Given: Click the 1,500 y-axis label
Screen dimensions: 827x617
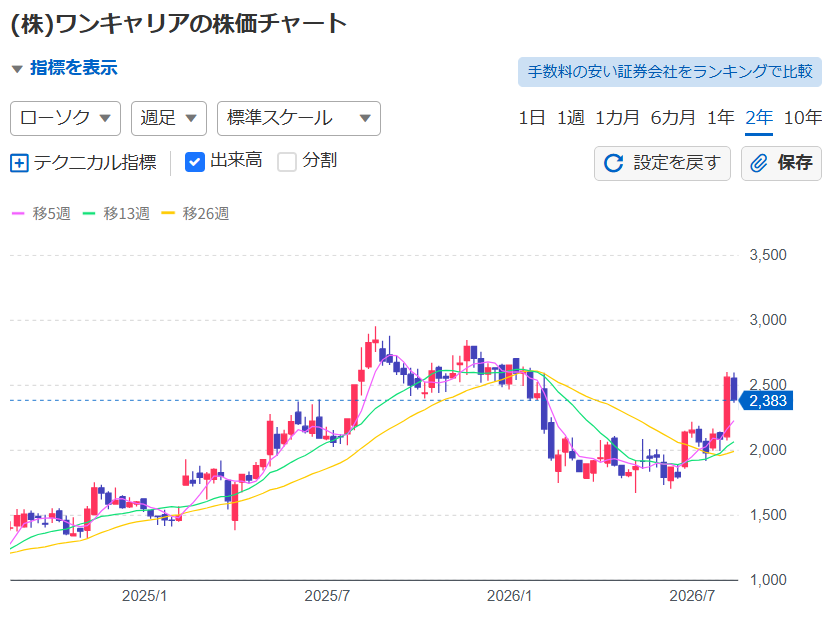Looking at the screenshot, I should coord(768,515).
